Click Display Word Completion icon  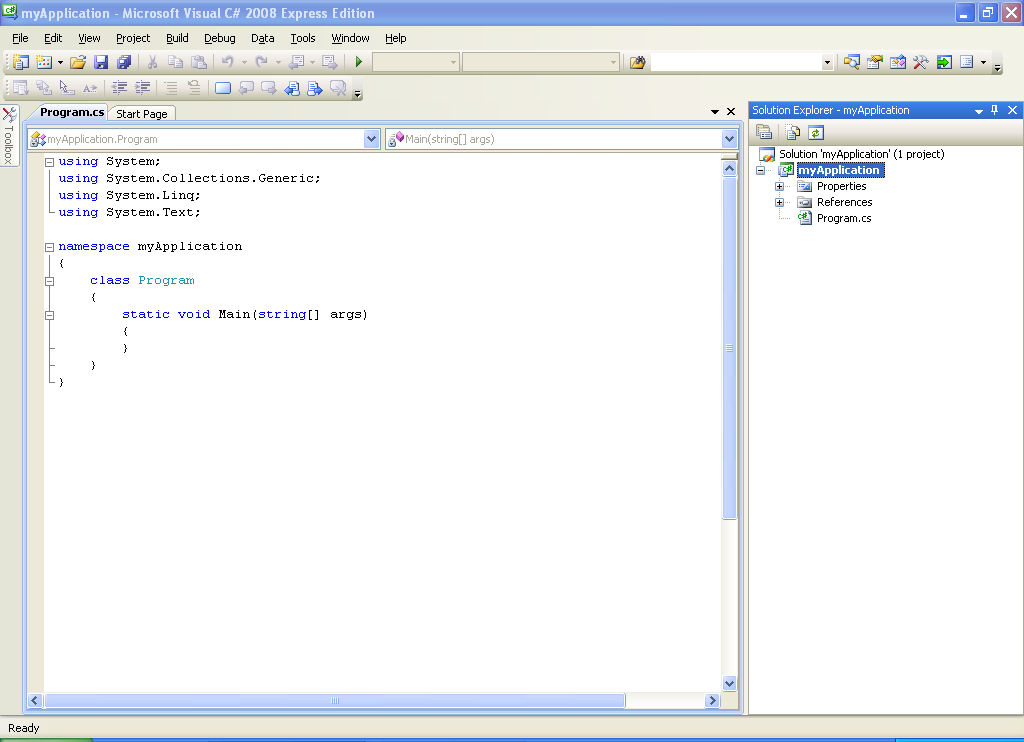pyautogui.click(x=90, y=88)
